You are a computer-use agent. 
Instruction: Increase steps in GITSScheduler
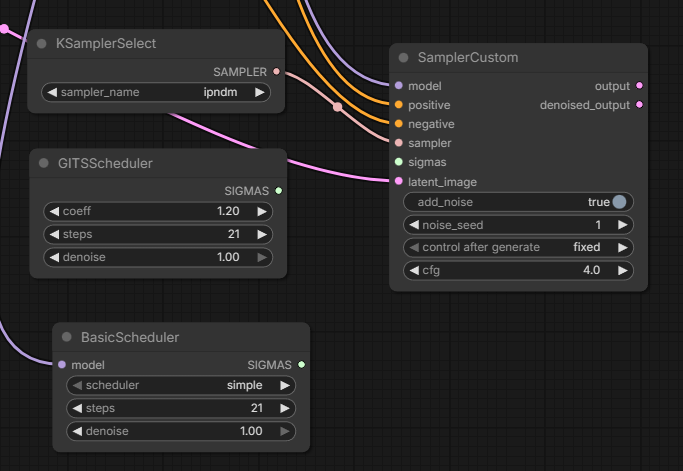262,234
